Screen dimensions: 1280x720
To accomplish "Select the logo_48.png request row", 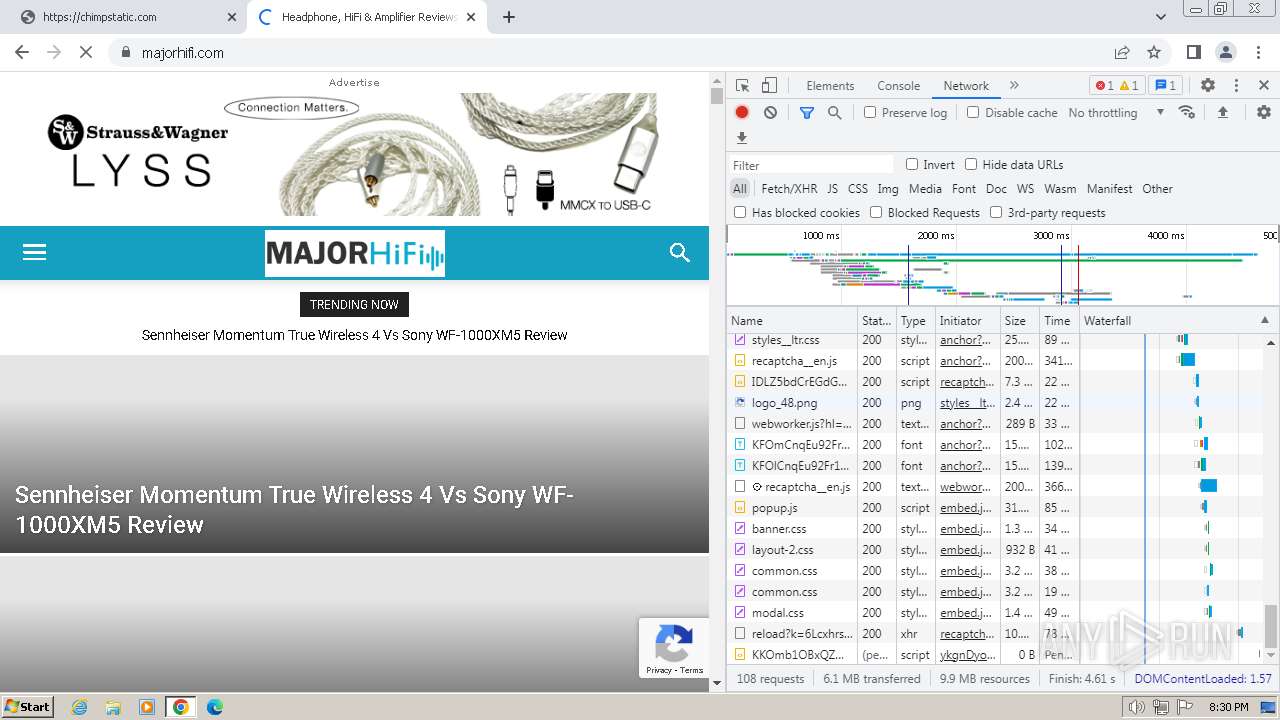I will click(x=996, y=403).
